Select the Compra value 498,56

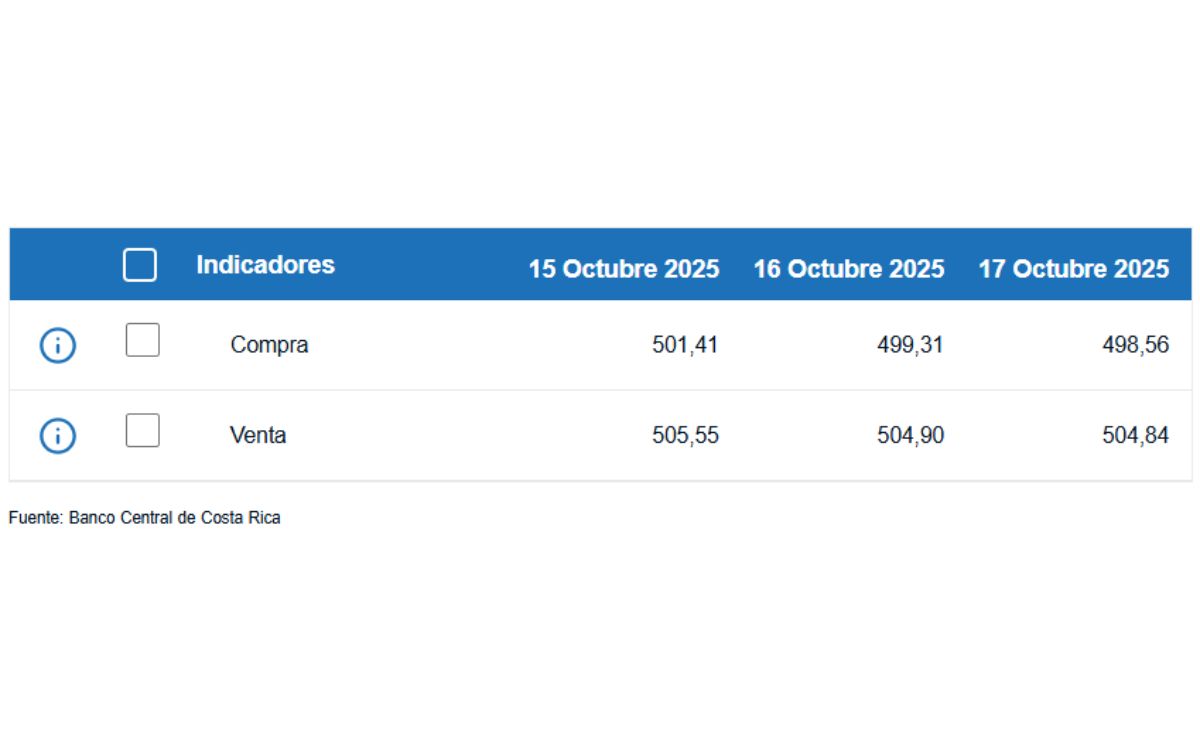coord(1135,345)
